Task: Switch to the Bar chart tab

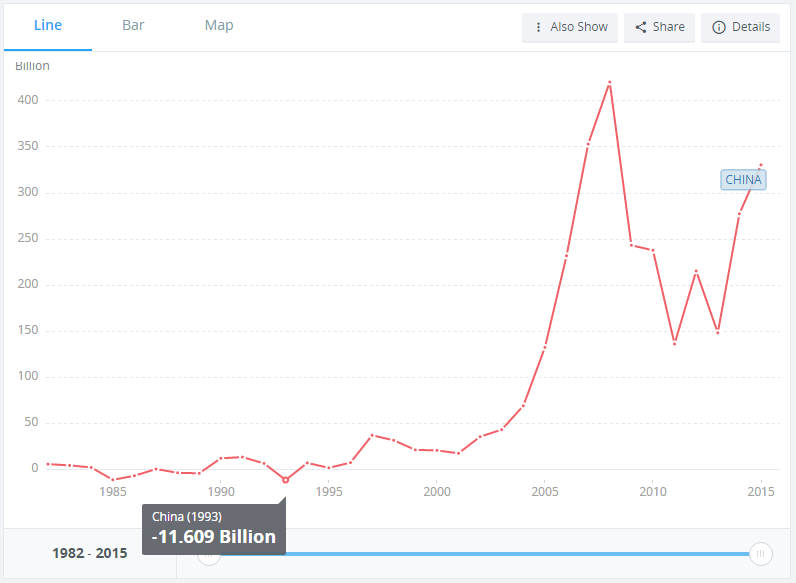Action: (x=133, y=25)
